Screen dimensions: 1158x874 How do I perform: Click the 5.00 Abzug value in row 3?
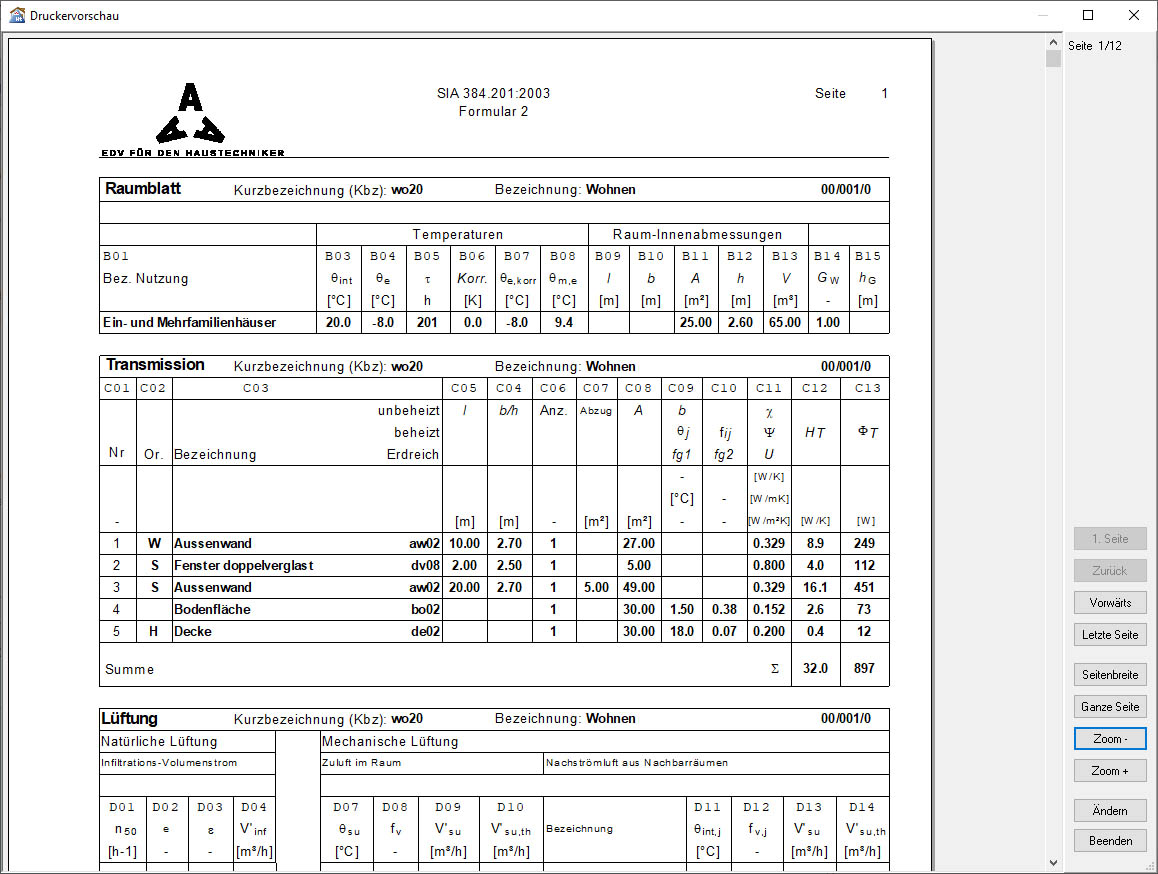(x=597, y=588)
